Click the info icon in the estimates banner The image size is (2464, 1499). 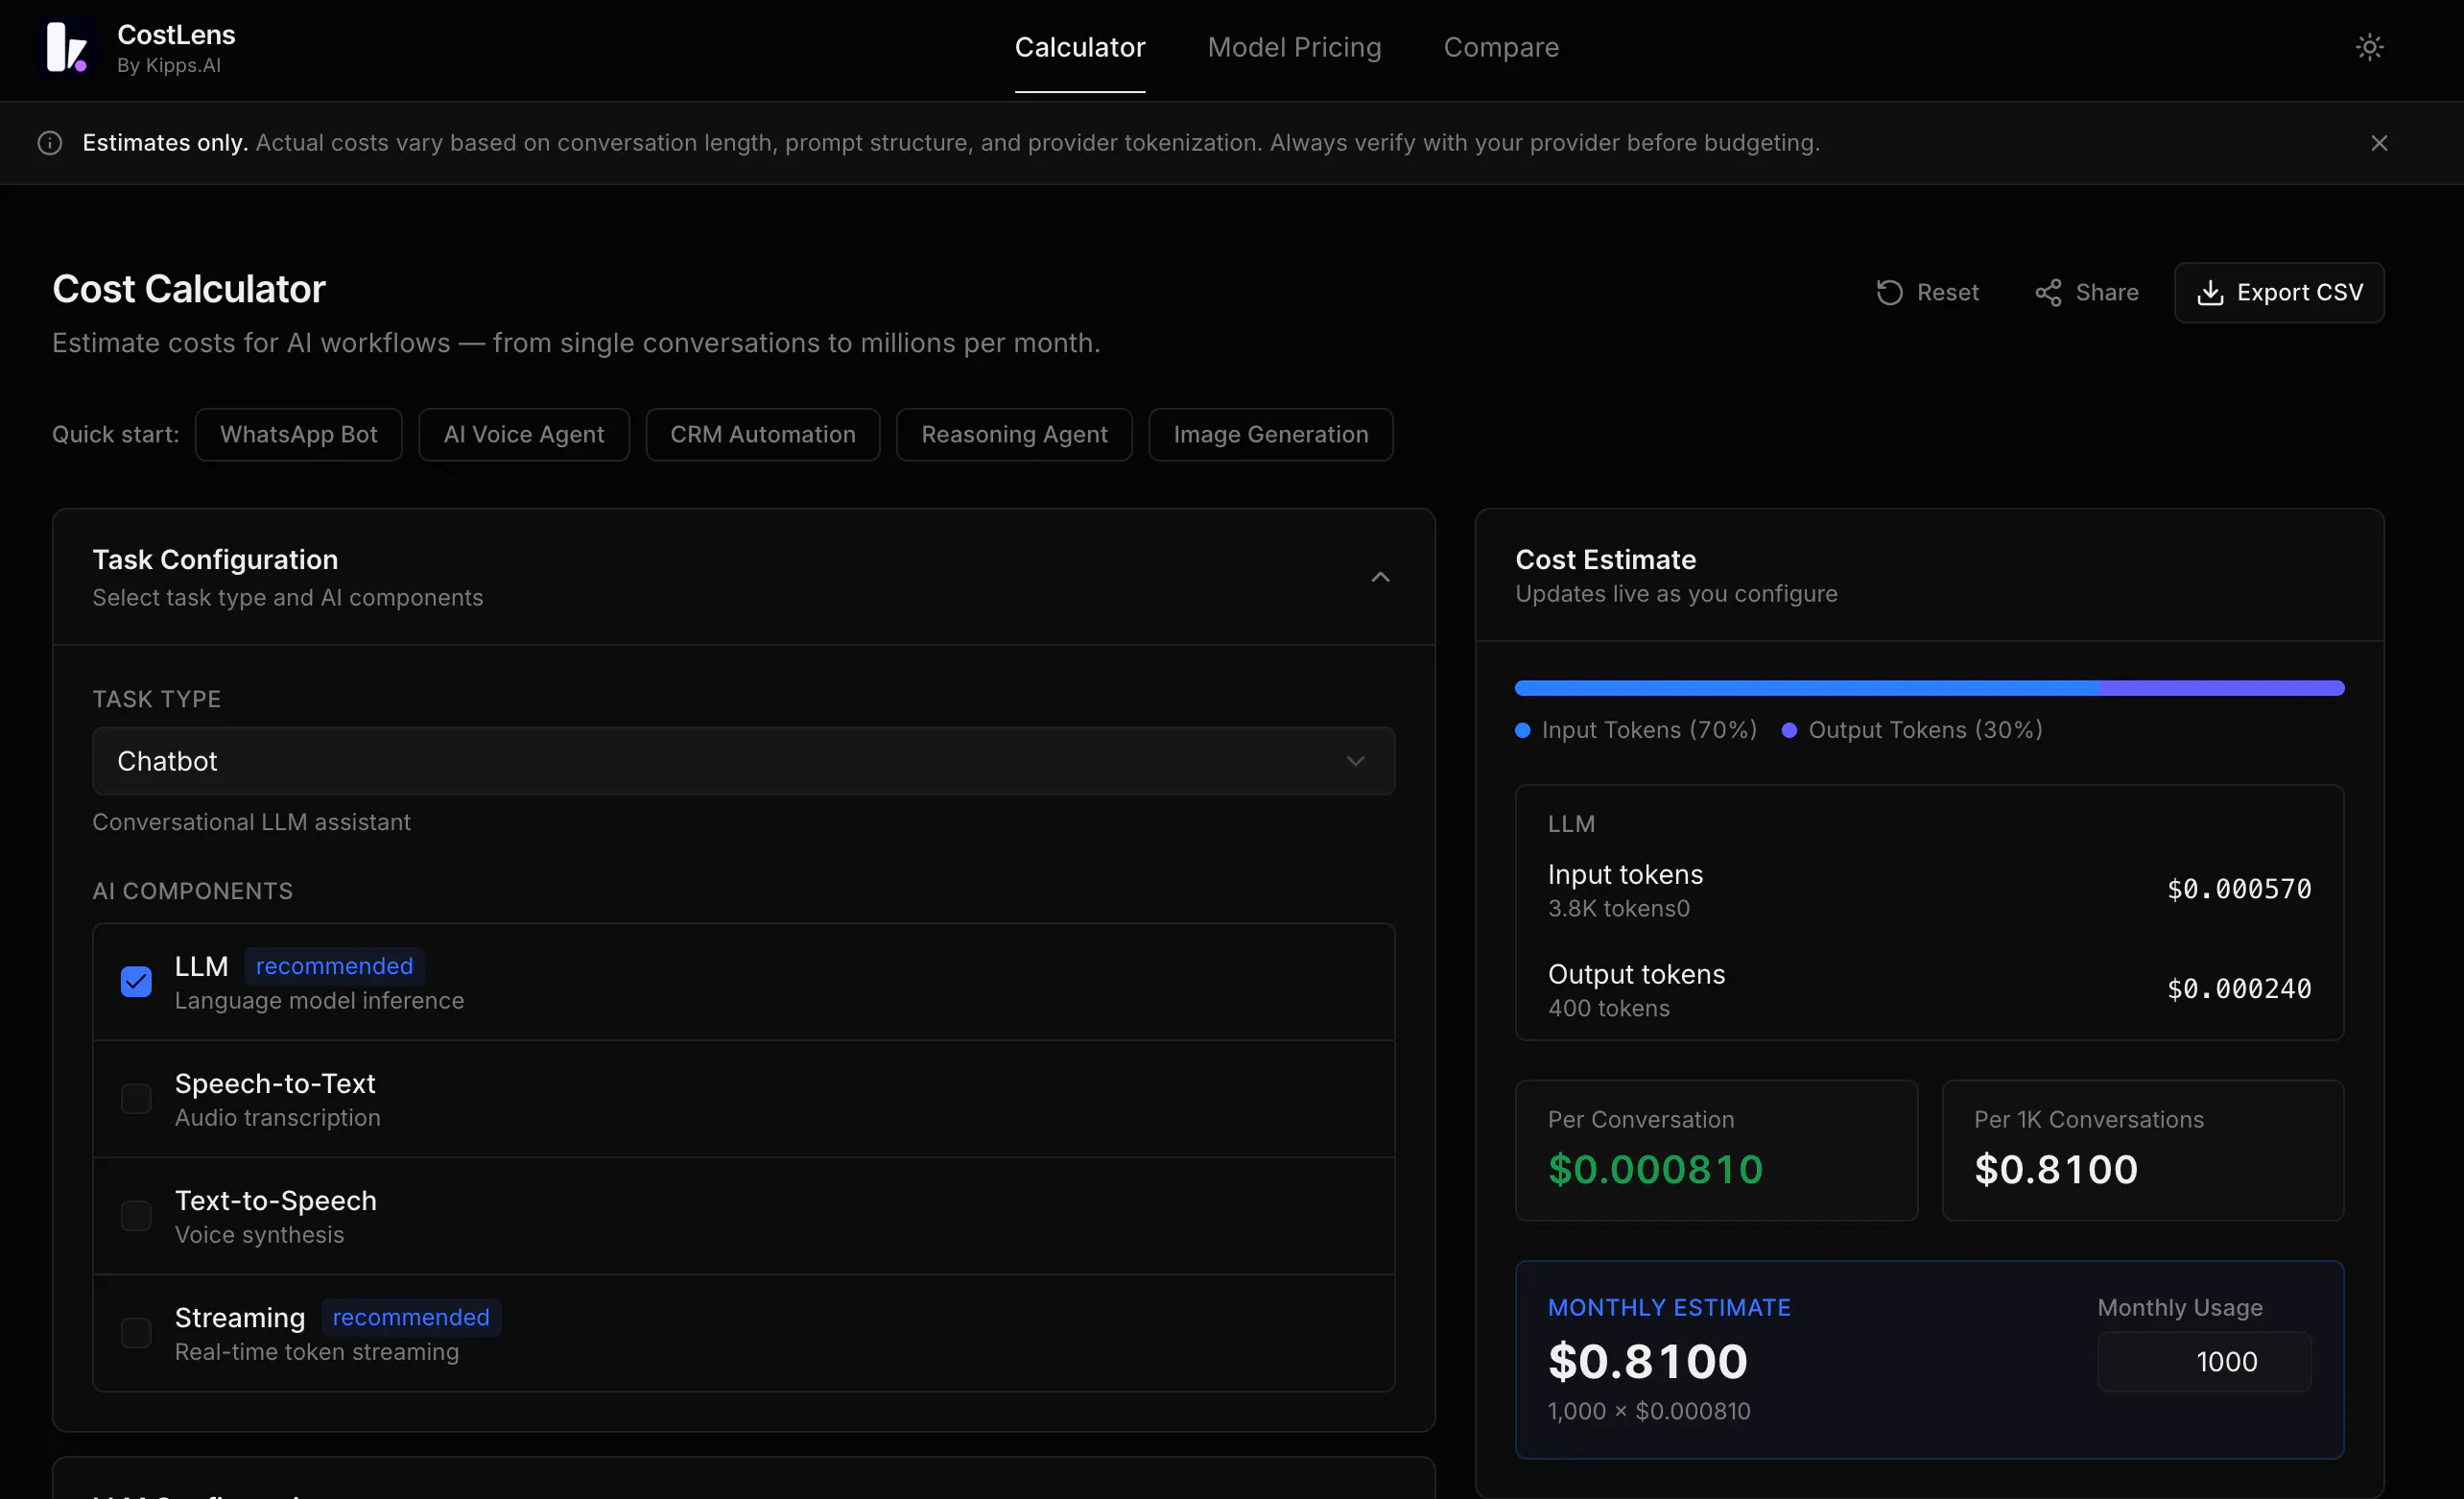(x=50, y=143)
